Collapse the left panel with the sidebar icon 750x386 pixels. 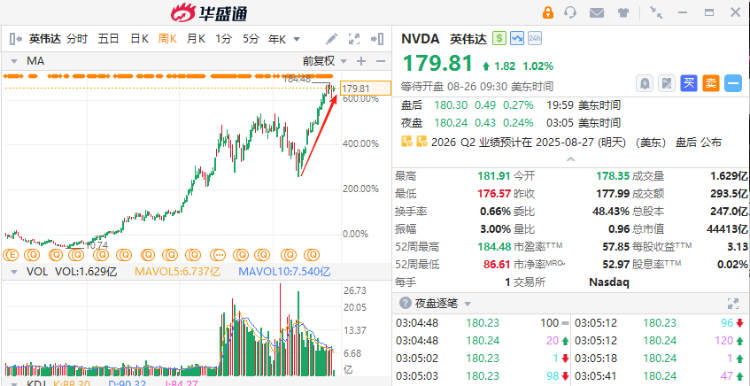tap(16, 39)
